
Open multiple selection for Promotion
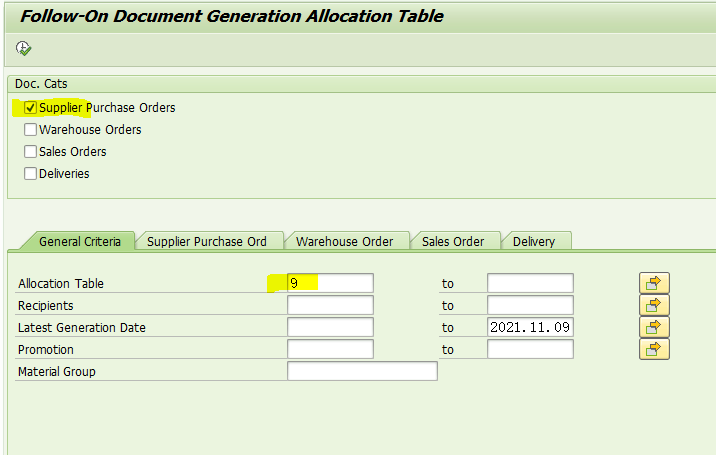click(x=654, y=349)
